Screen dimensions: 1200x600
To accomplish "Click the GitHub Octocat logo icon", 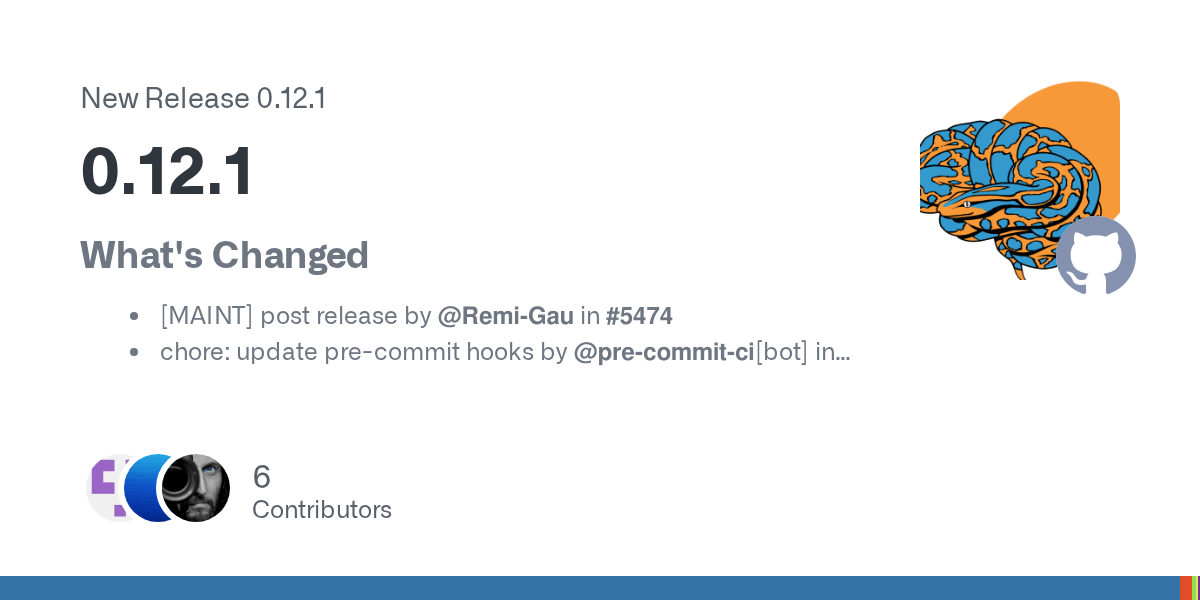I will pos(1096,255).
